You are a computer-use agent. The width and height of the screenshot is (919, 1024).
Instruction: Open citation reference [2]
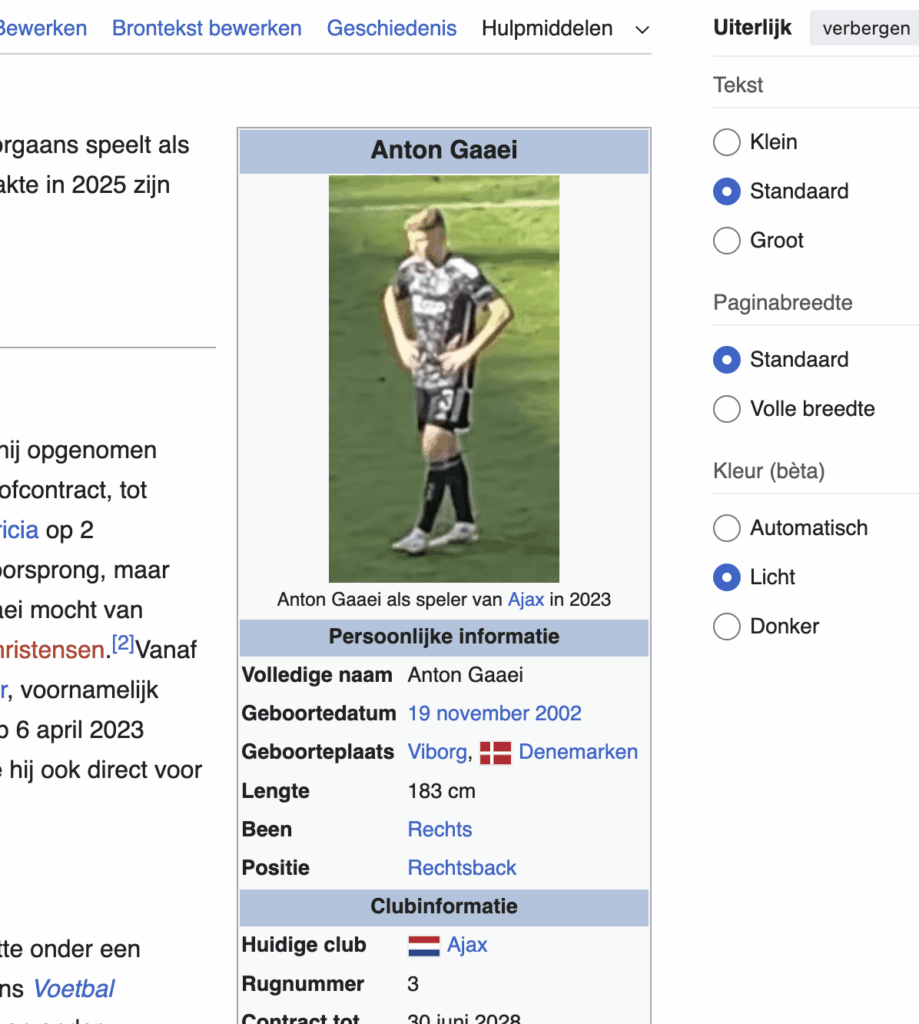click(x=122, y=645)
